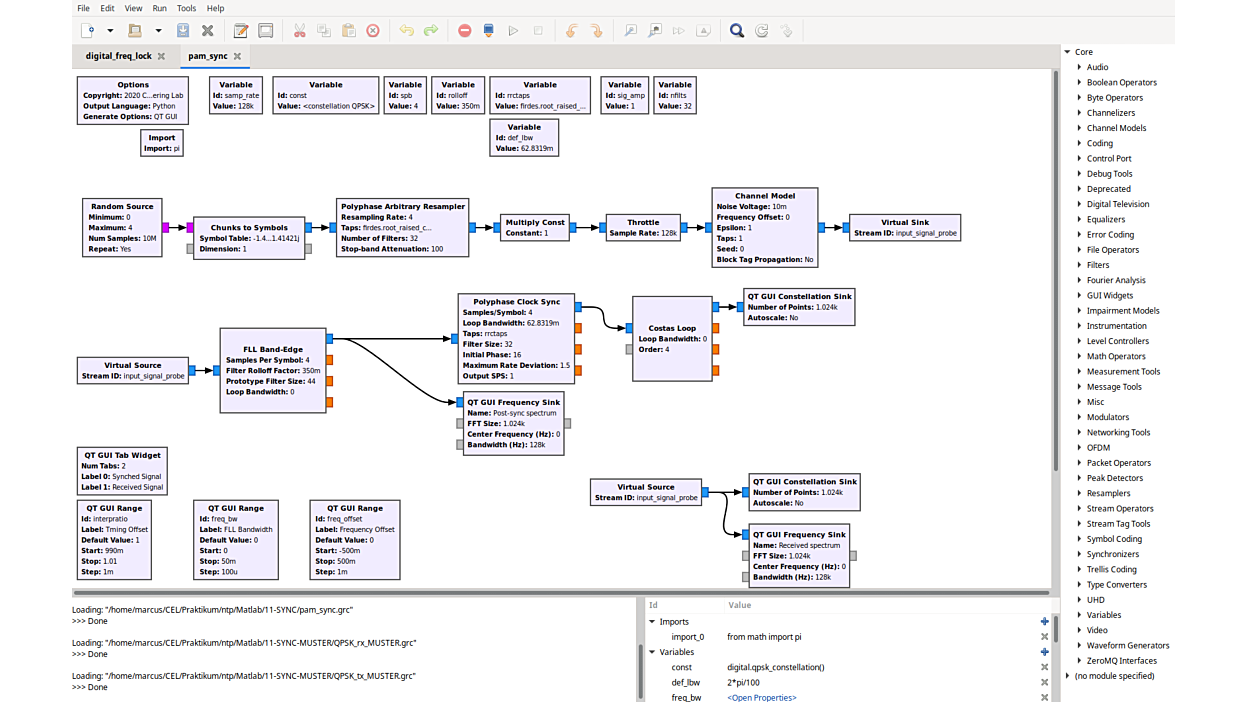Add a new import with the plus icon
Viewport: 1248px width, 702px height.
[x=1045, y=622]
